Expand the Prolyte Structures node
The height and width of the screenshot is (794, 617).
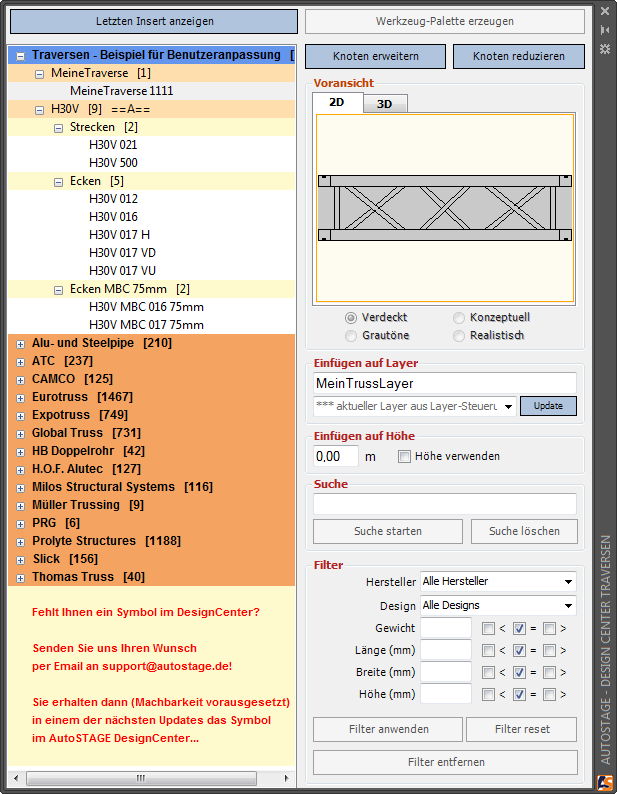[x=21, y=541]
